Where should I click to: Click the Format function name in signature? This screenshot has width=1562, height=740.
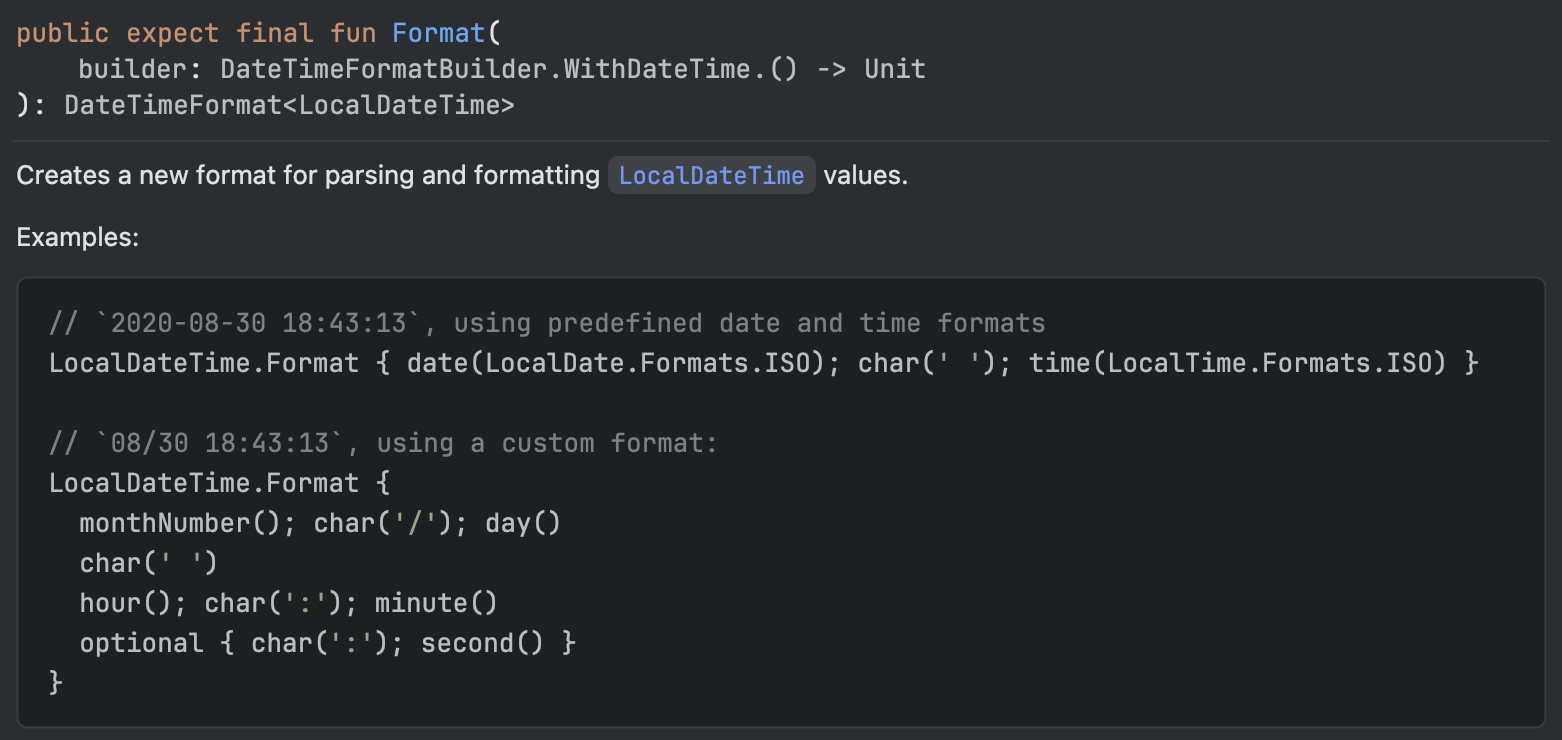click(438, 33)
